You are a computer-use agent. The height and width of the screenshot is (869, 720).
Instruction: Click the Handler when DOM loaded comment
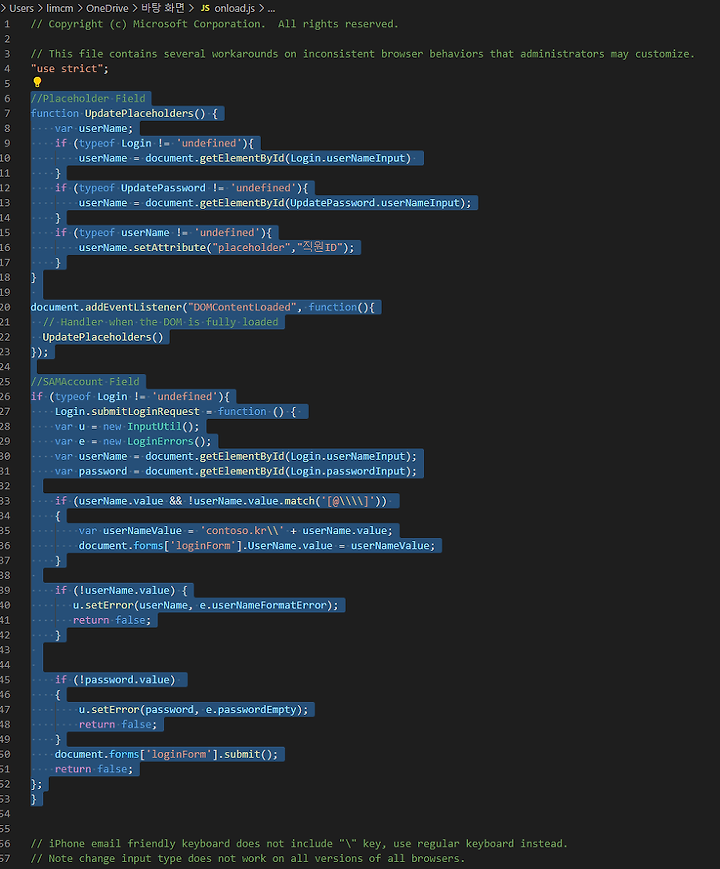[160, 322]
